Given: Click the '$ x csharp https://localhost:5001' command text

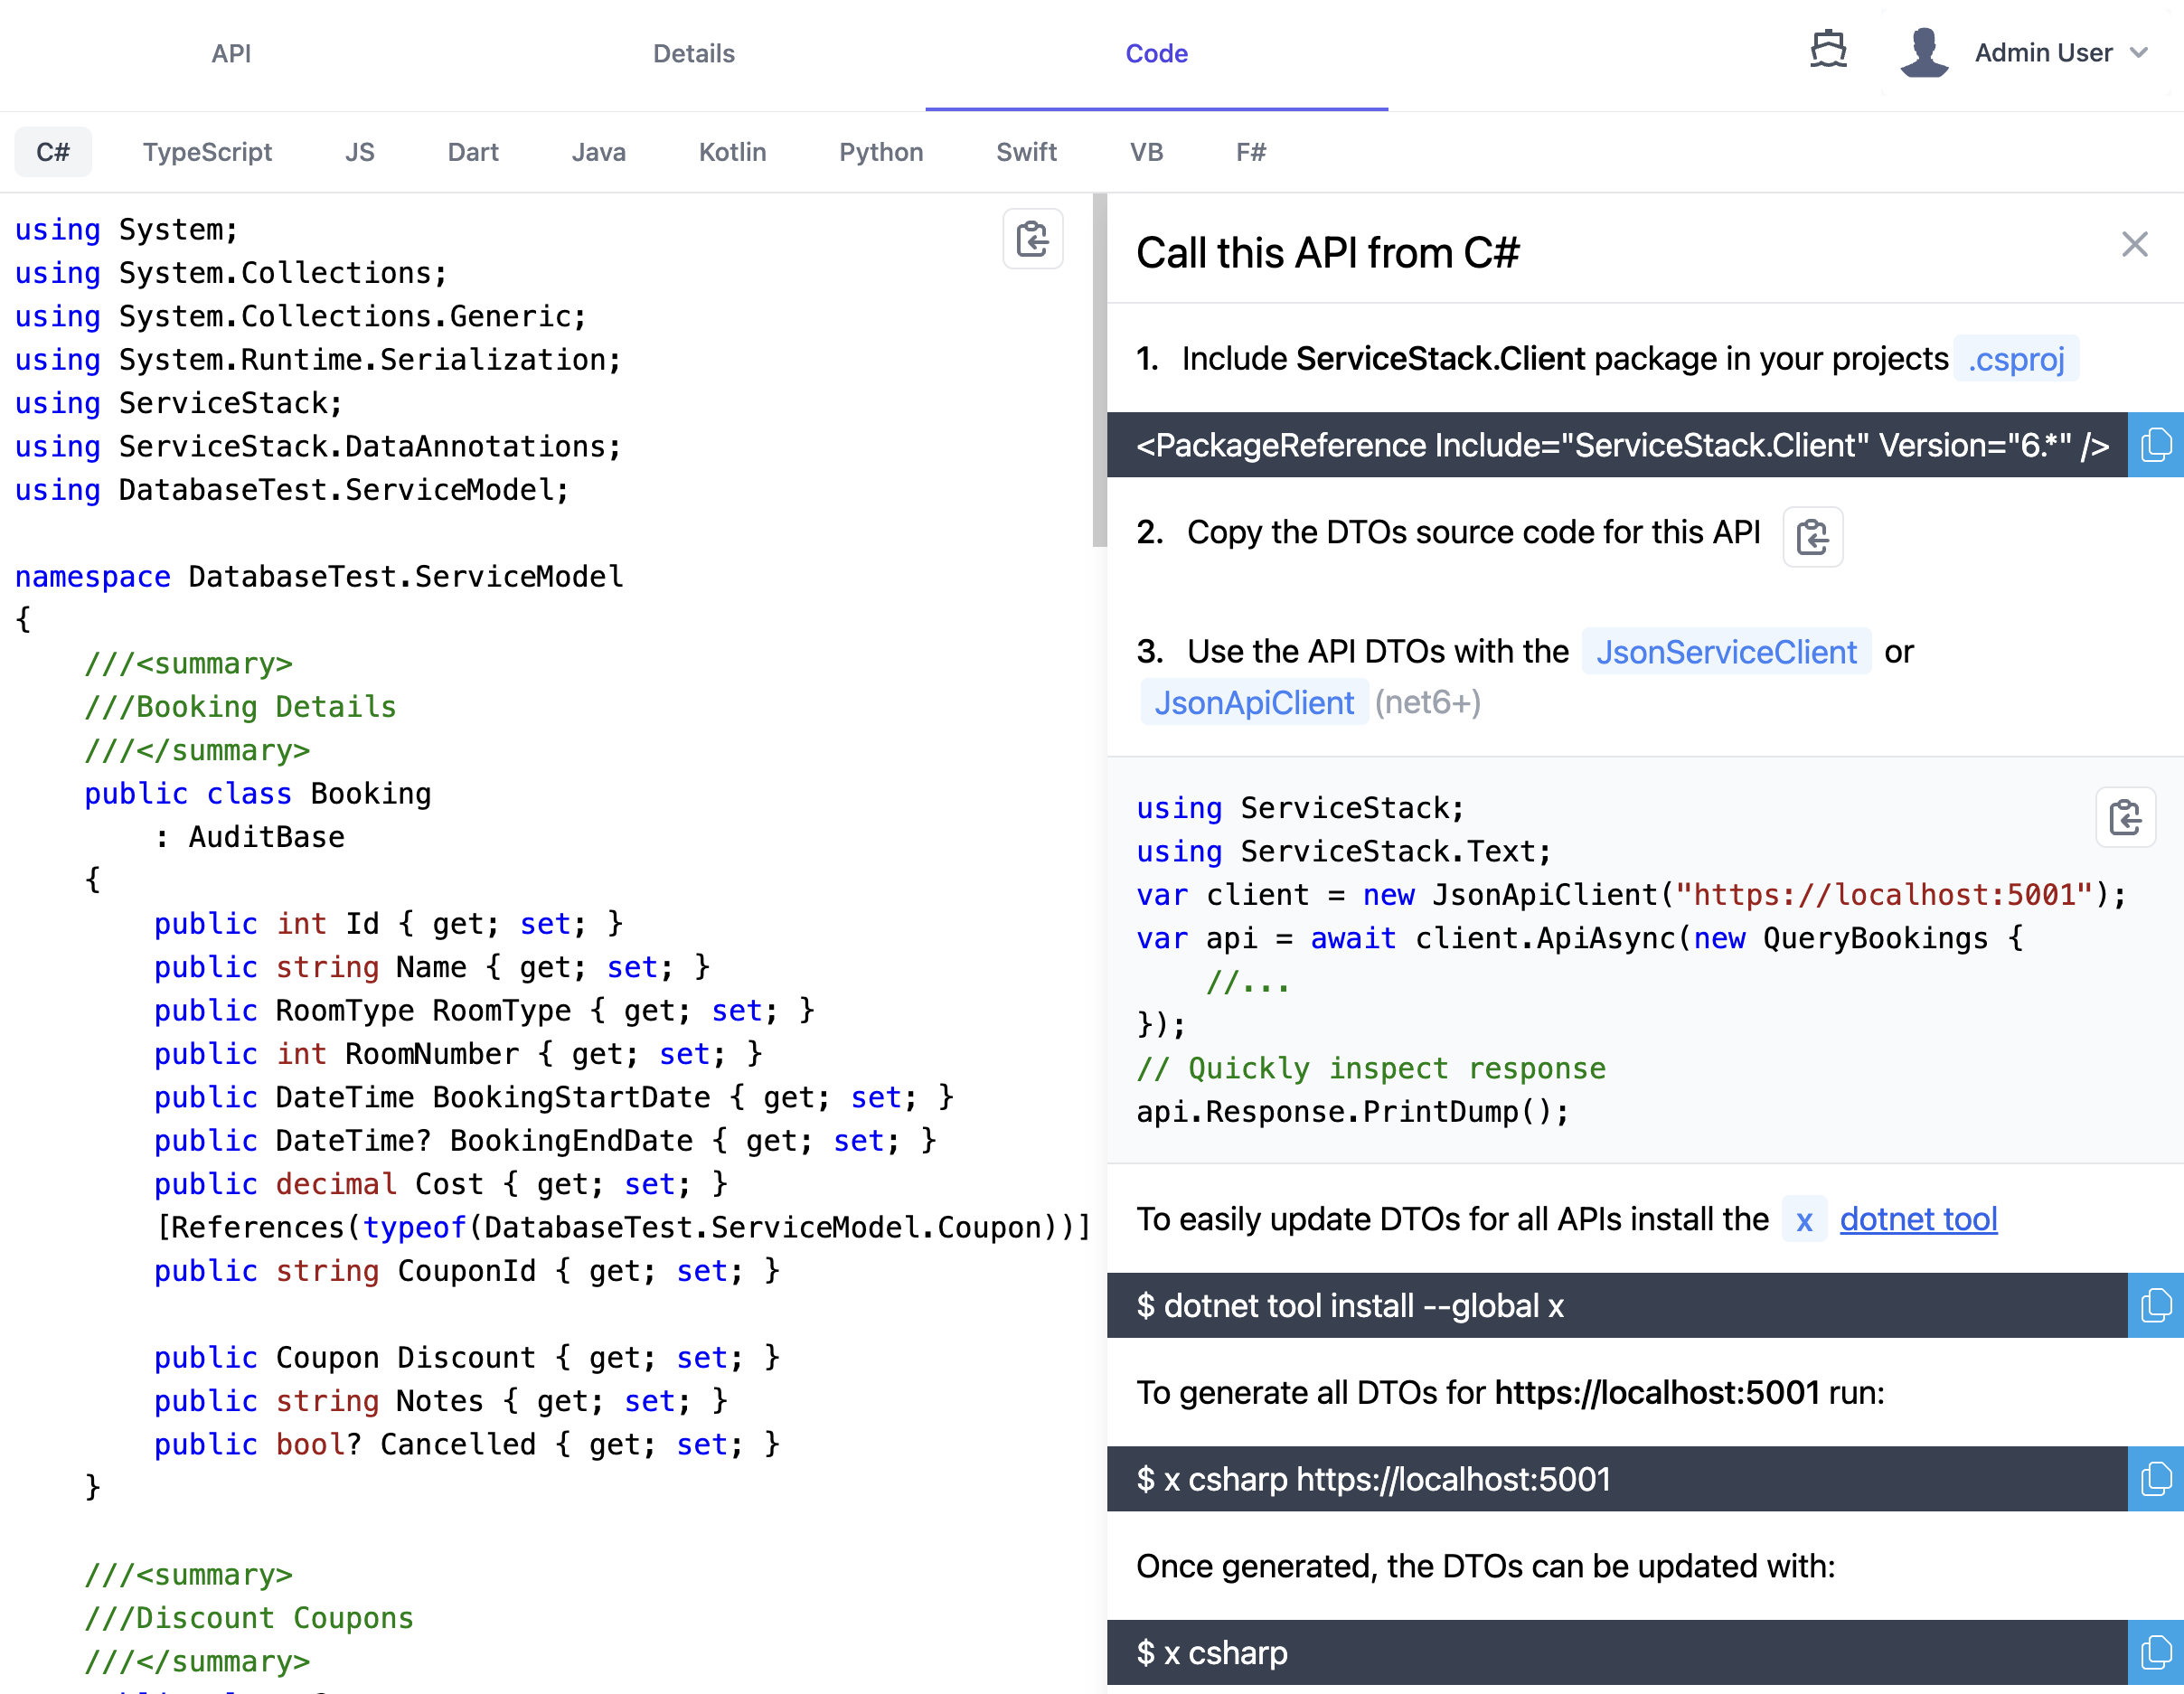Looking at the screenshot, I should (1373, 1478).
